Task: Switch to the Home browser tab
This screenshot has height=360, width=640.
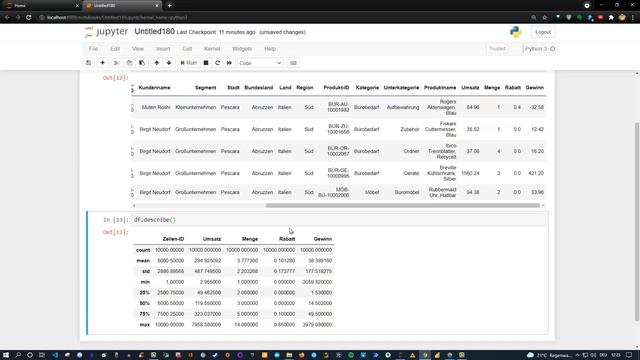Action: tap(41, 6)
